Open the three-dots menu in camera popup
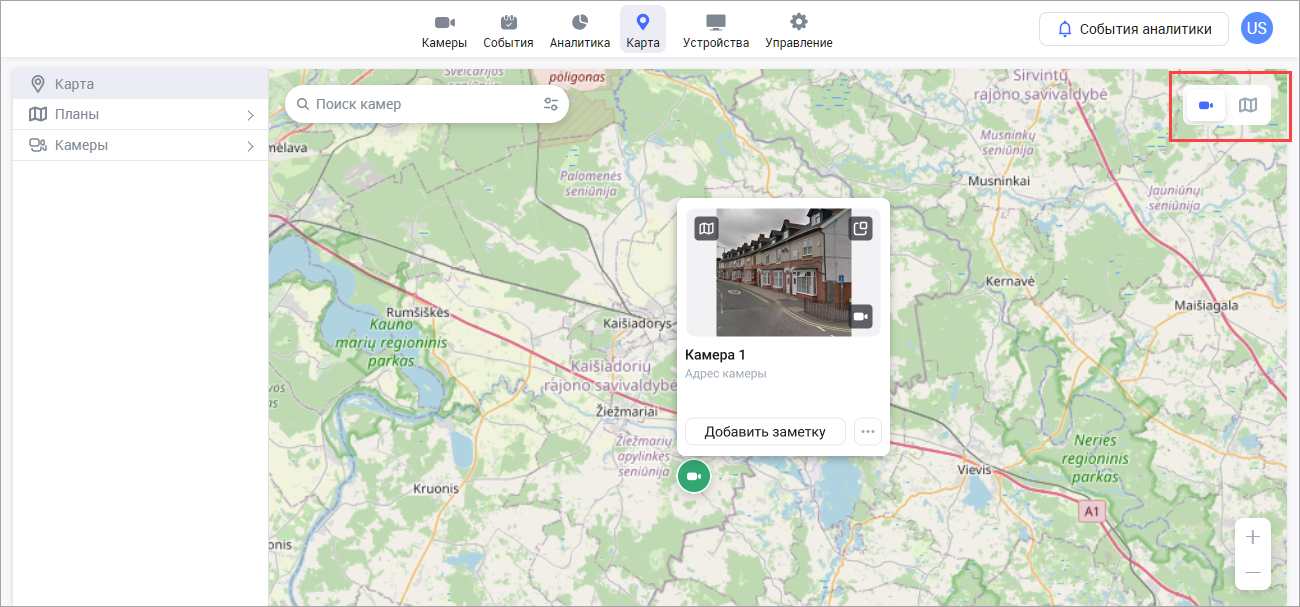Image resolution: width=1300 pixels, height=607 pixels. point(868,432)
